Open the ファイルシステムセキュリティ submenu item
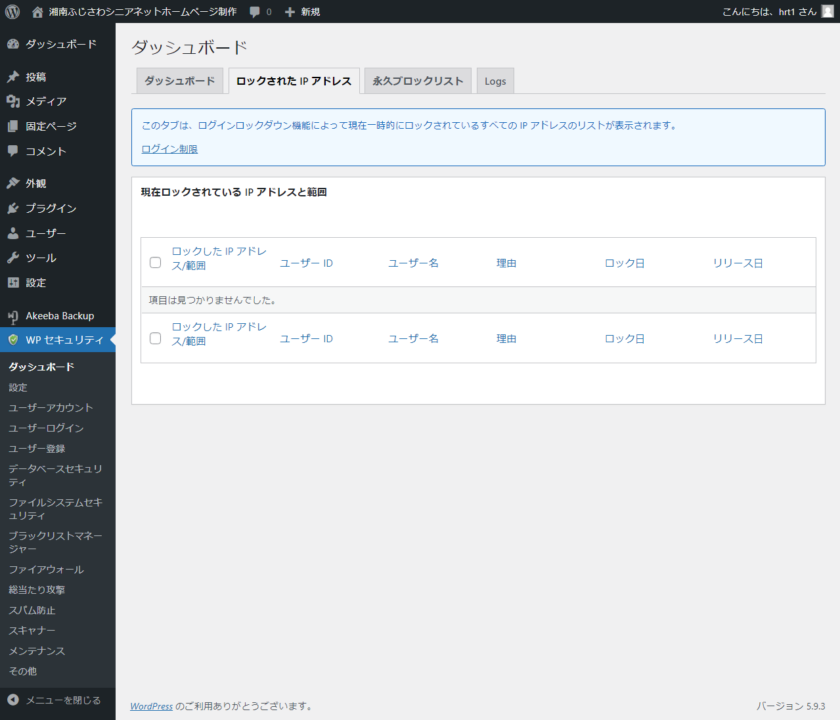Viewport: 840px width, 720px height. pos(57,509)
